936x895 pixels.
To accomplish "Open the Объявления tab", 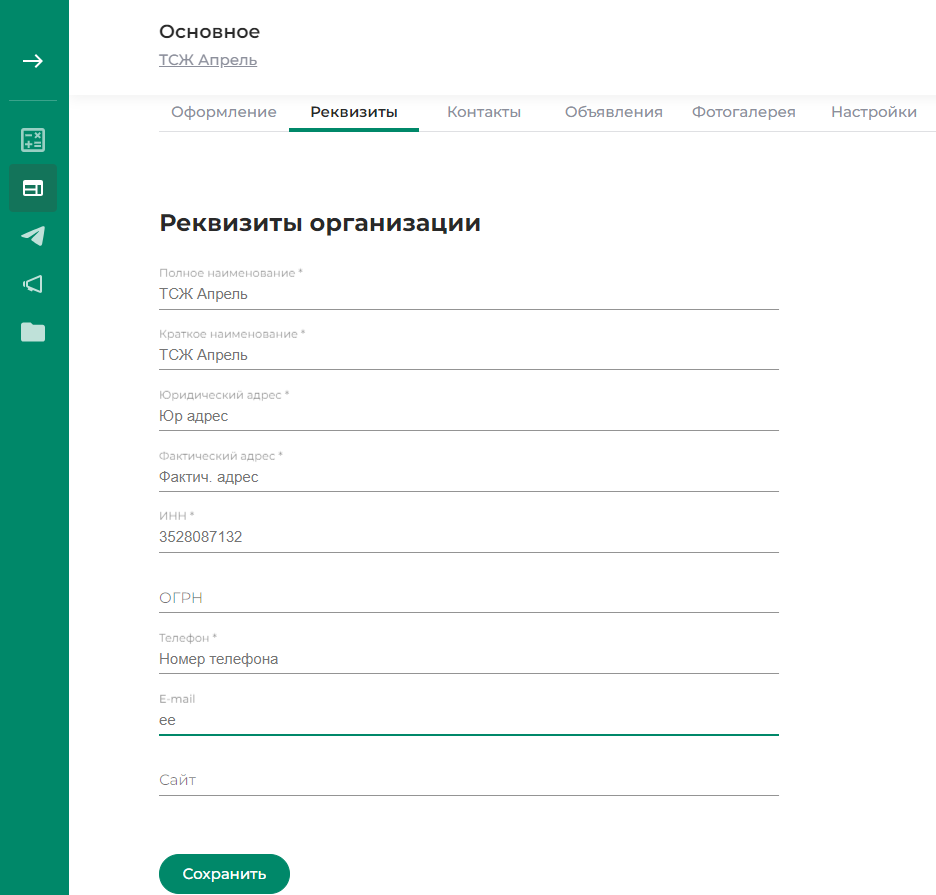I will click(x=614, y=112).
